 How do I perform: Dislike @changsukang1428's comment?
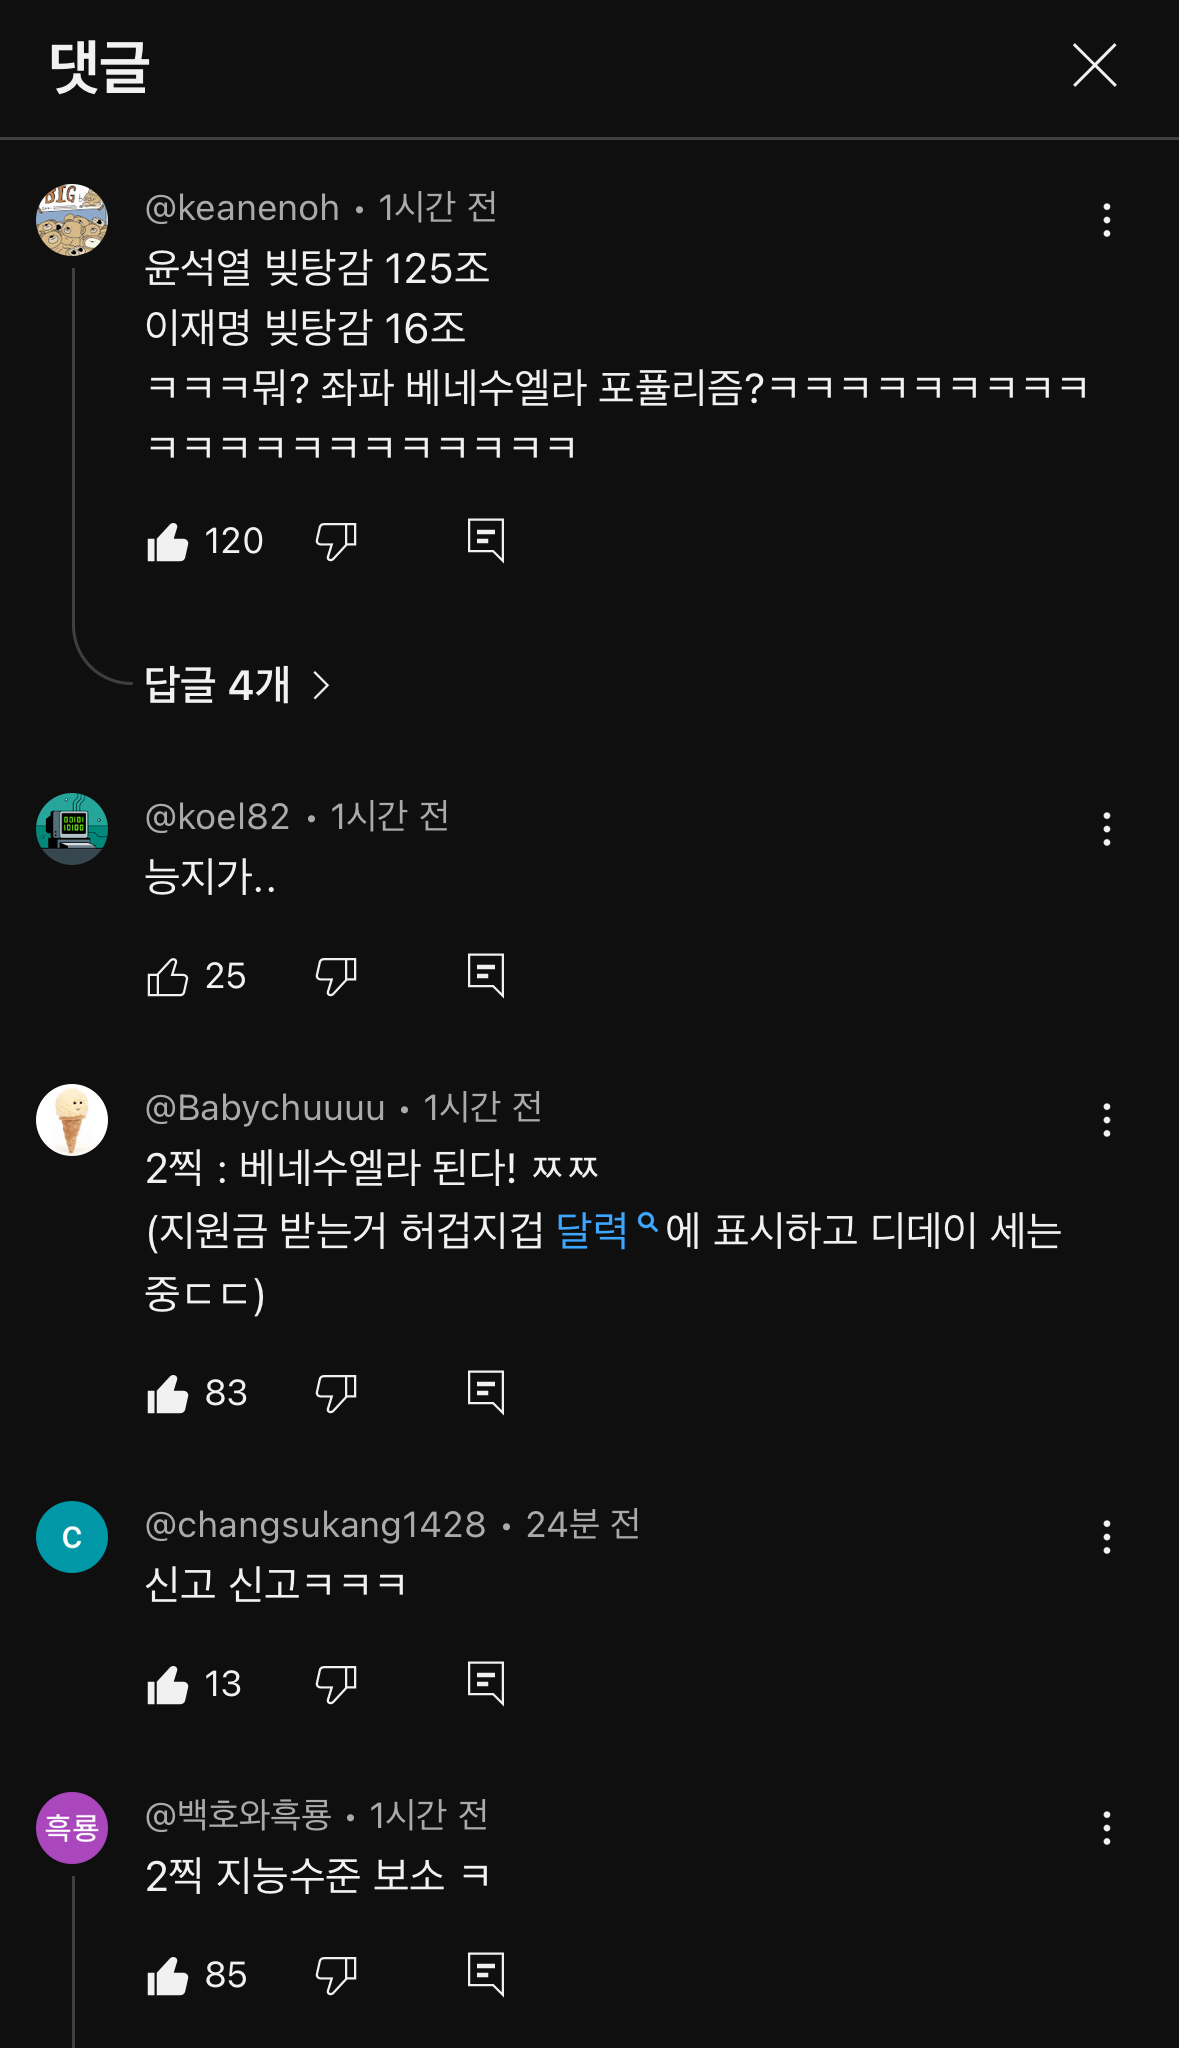coord(336,1685)
